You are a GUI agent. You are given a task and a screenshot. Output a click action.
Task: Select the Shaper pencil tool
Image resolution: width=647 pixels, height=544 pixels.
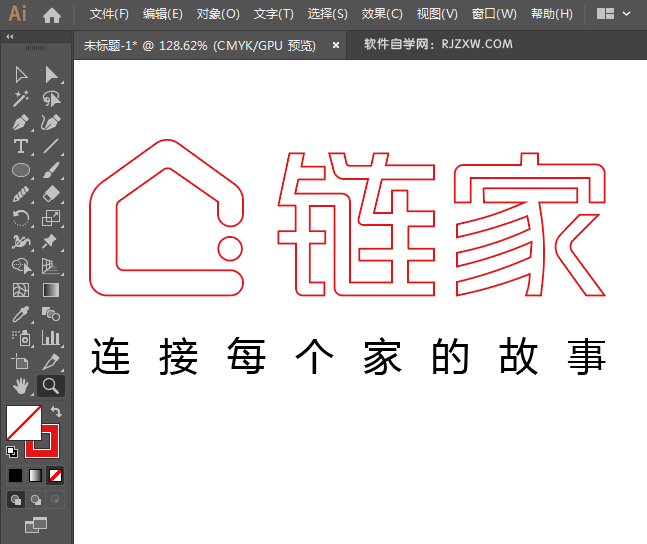(x=21, y=194)
